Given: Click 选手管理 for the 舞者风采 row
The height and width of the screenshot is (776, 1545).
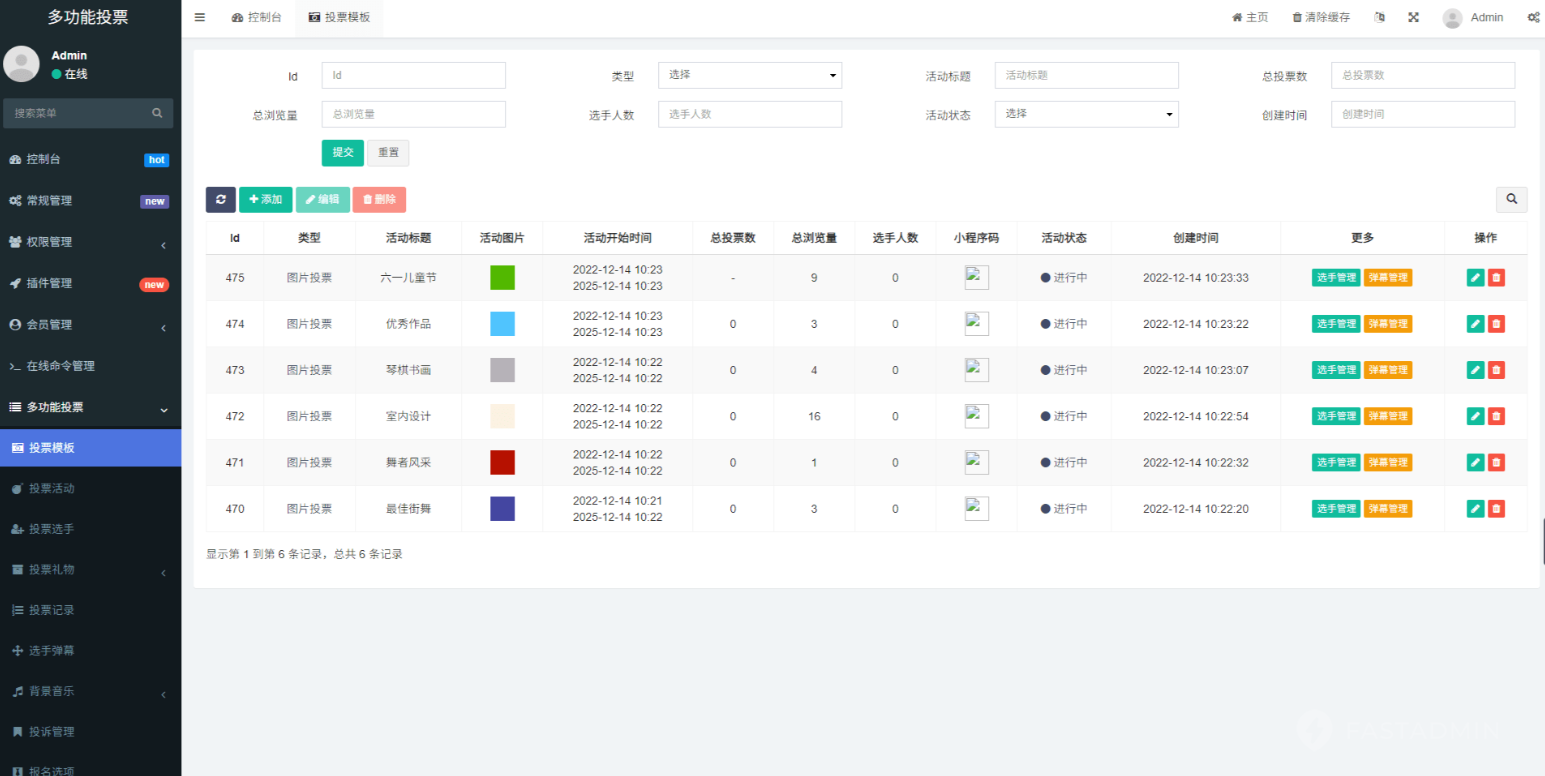Looking at the screenshot, I should (1335, 462).
